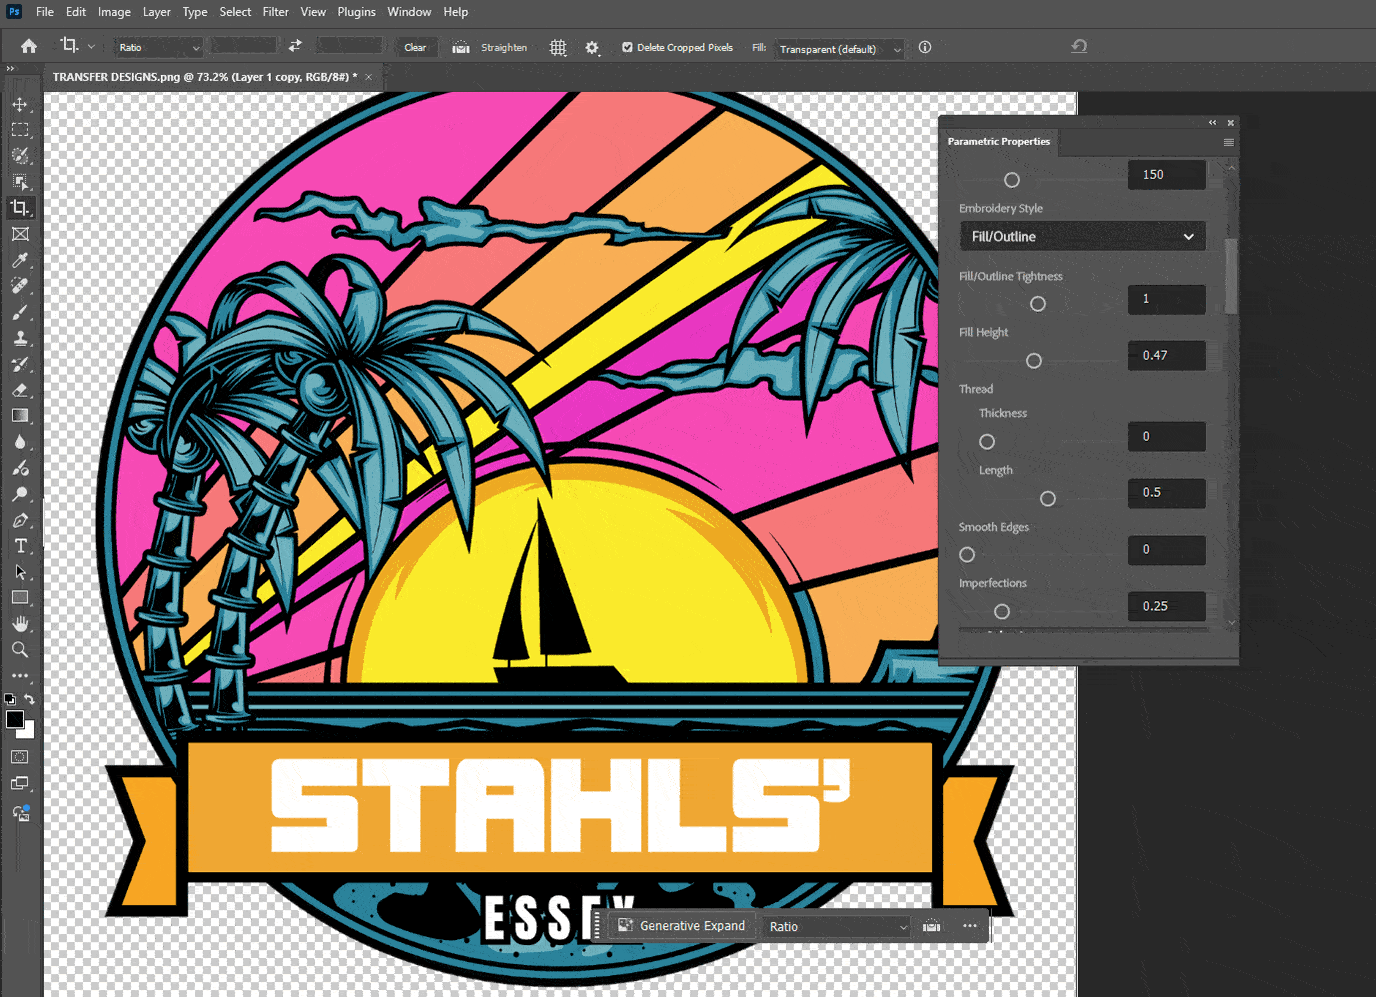Open contextual bar more options
Screen dimensions: 1376x997
tap(970, 926)
